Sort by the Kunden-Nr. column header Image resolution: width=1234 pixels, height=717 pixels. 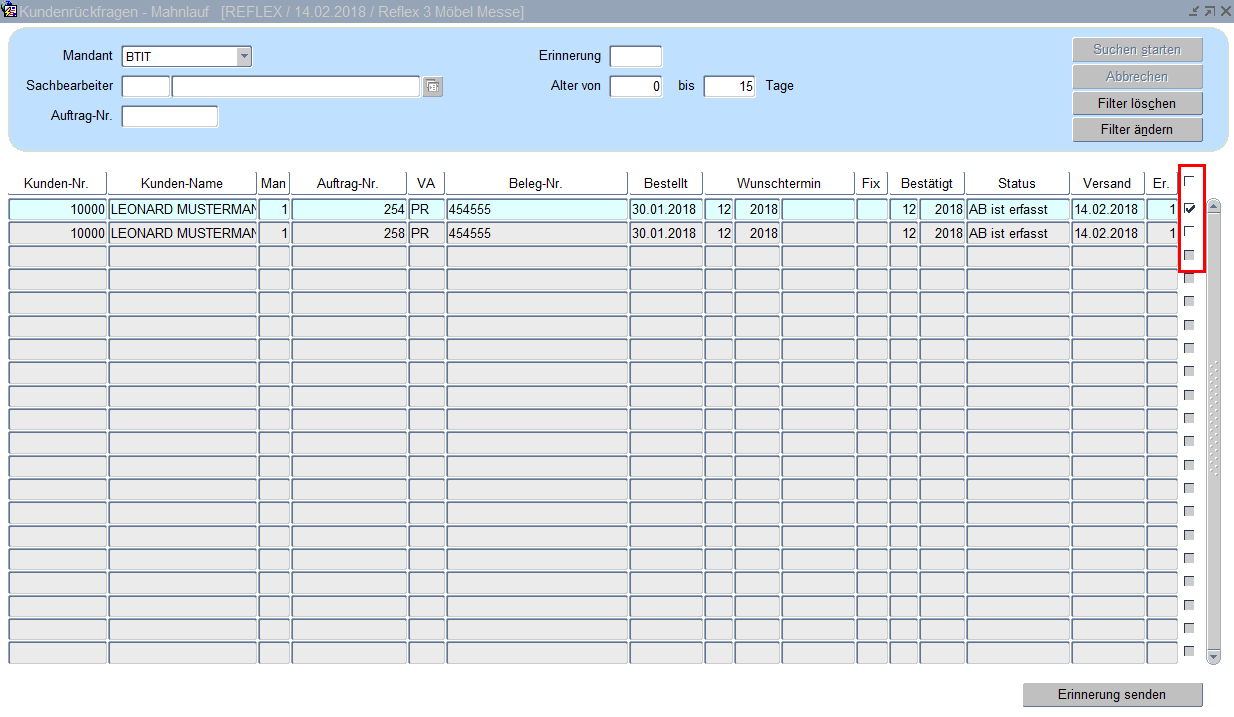[57, 183]
